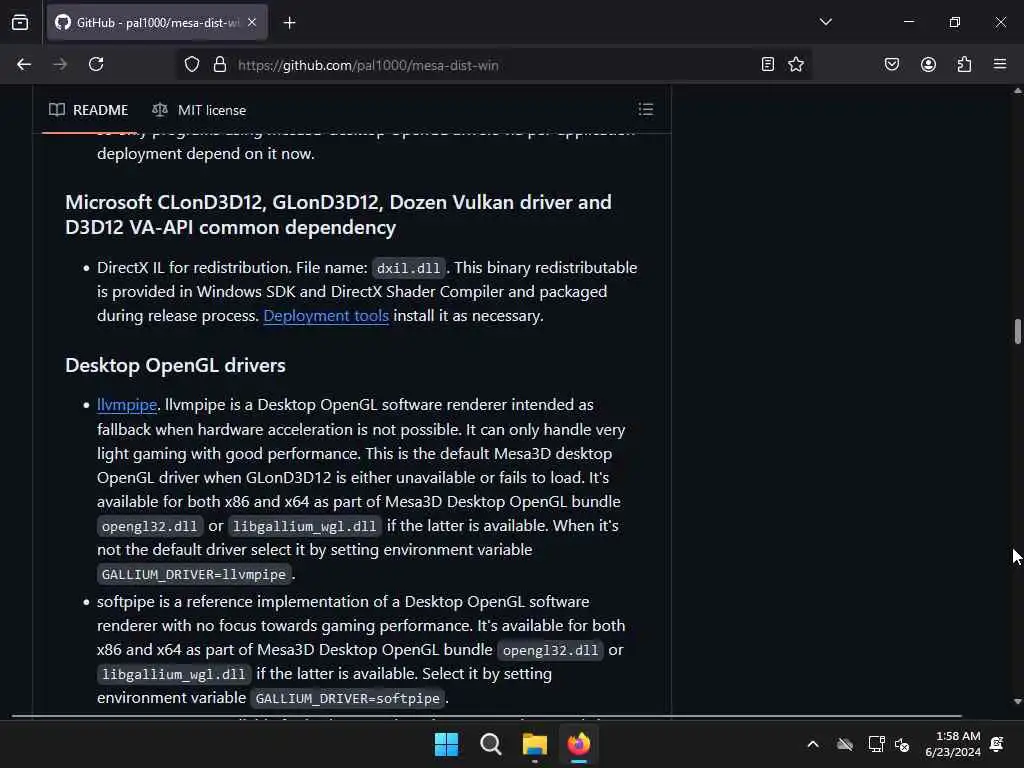Toggle reader view for the page
Image resolution: width=1024 pixels, height=768 pixels.
[x=767, y=65]
